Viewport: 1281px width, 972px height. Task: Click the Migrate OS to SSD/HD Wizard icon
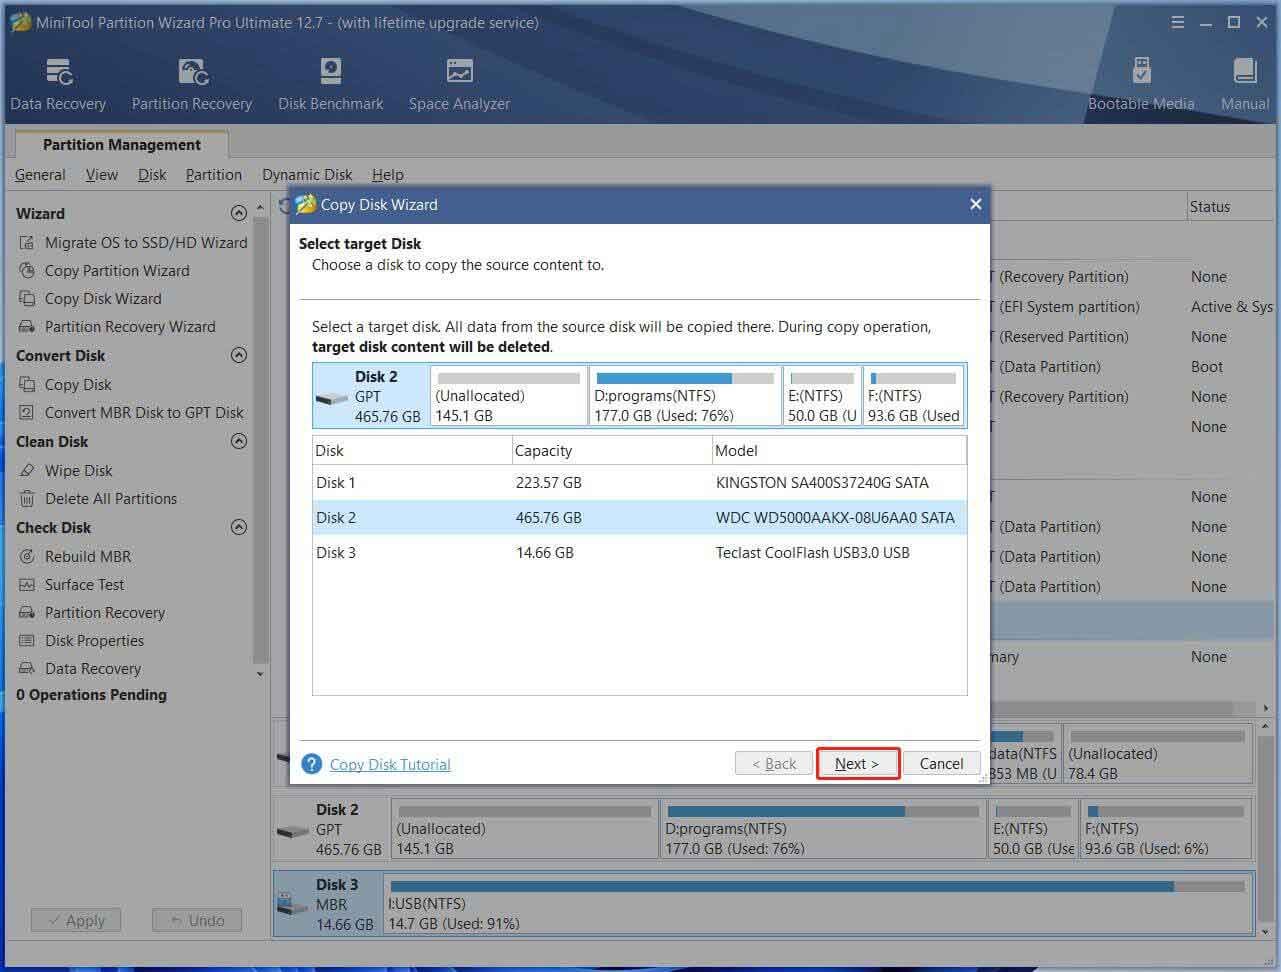27,243
